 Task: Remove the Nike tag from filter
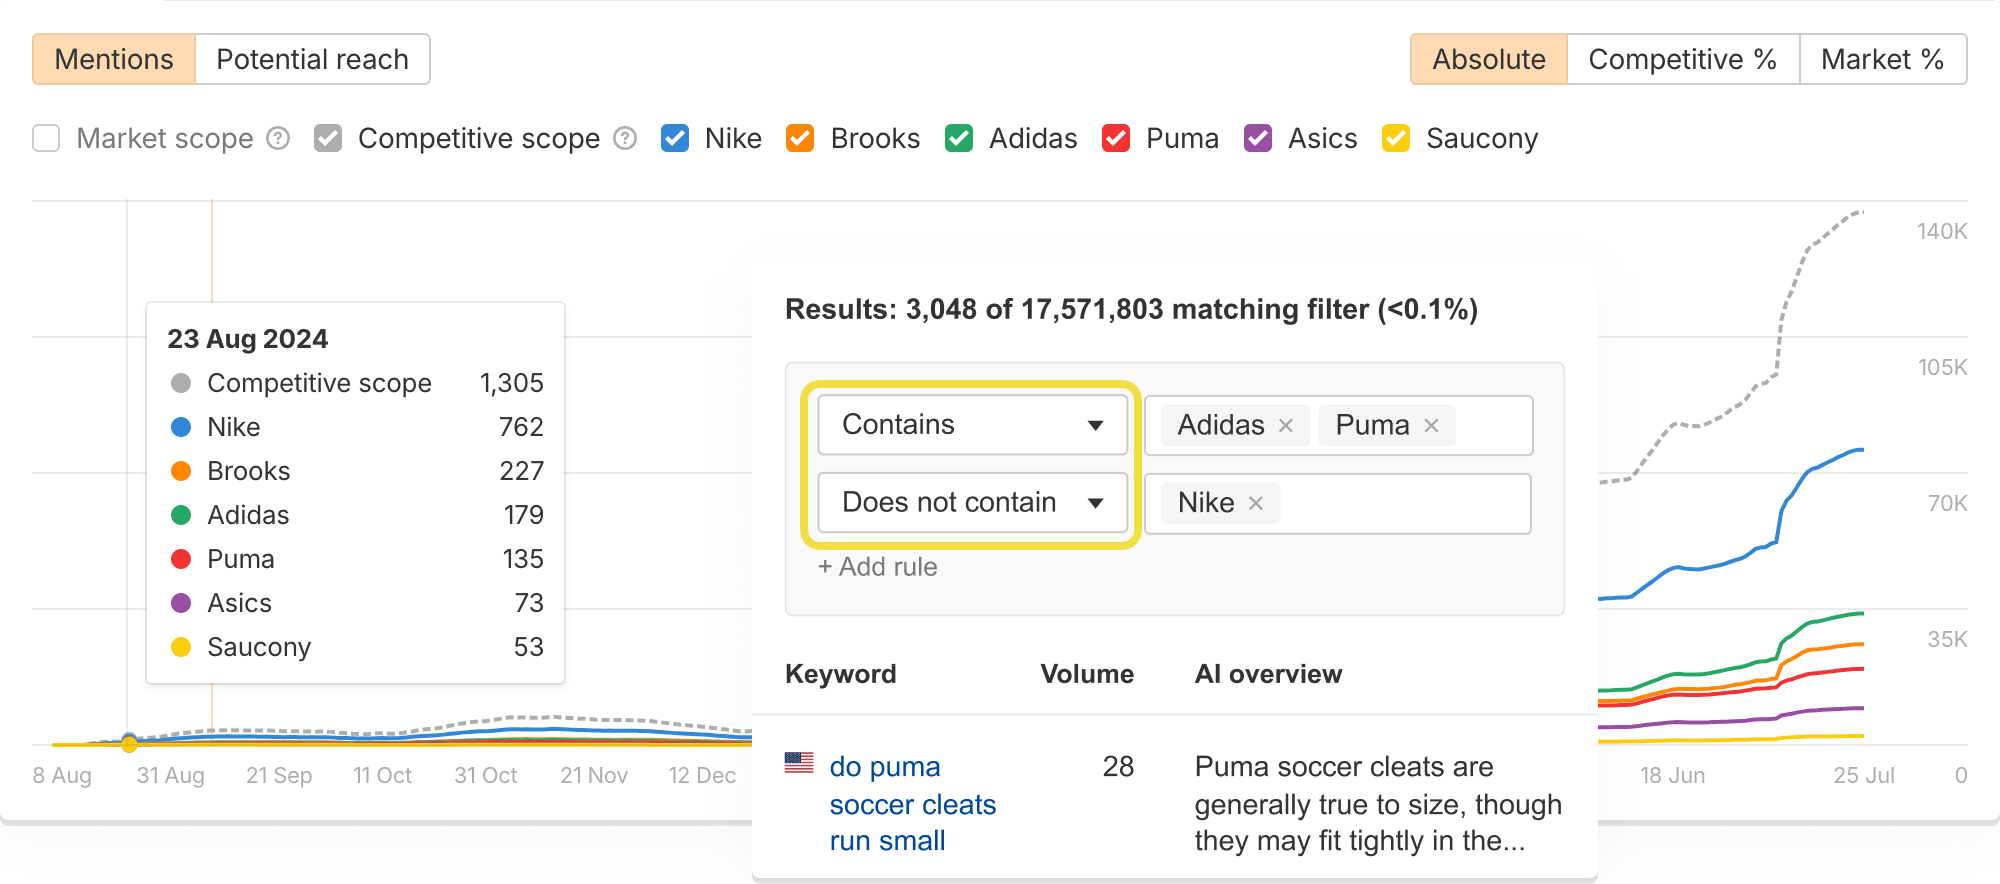click(x=1256, y=503)
